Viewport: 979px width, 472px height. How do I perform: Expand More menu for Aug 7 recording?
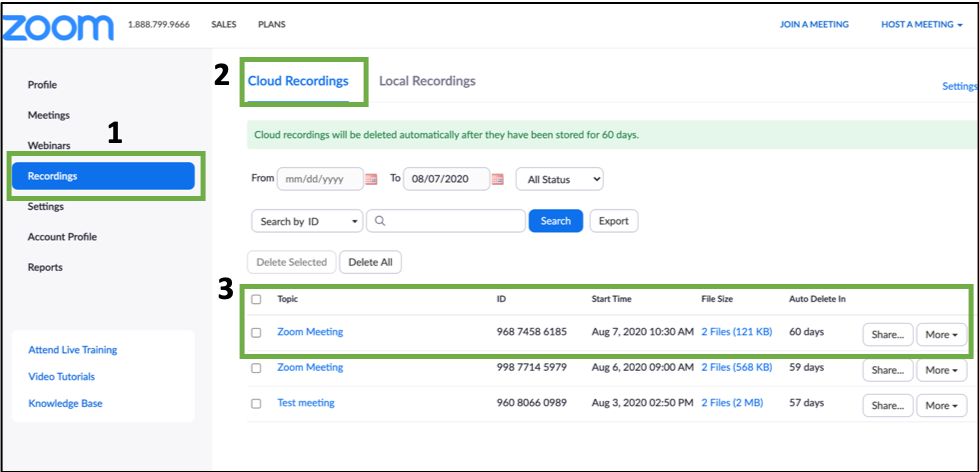click(x=942, y=335)
